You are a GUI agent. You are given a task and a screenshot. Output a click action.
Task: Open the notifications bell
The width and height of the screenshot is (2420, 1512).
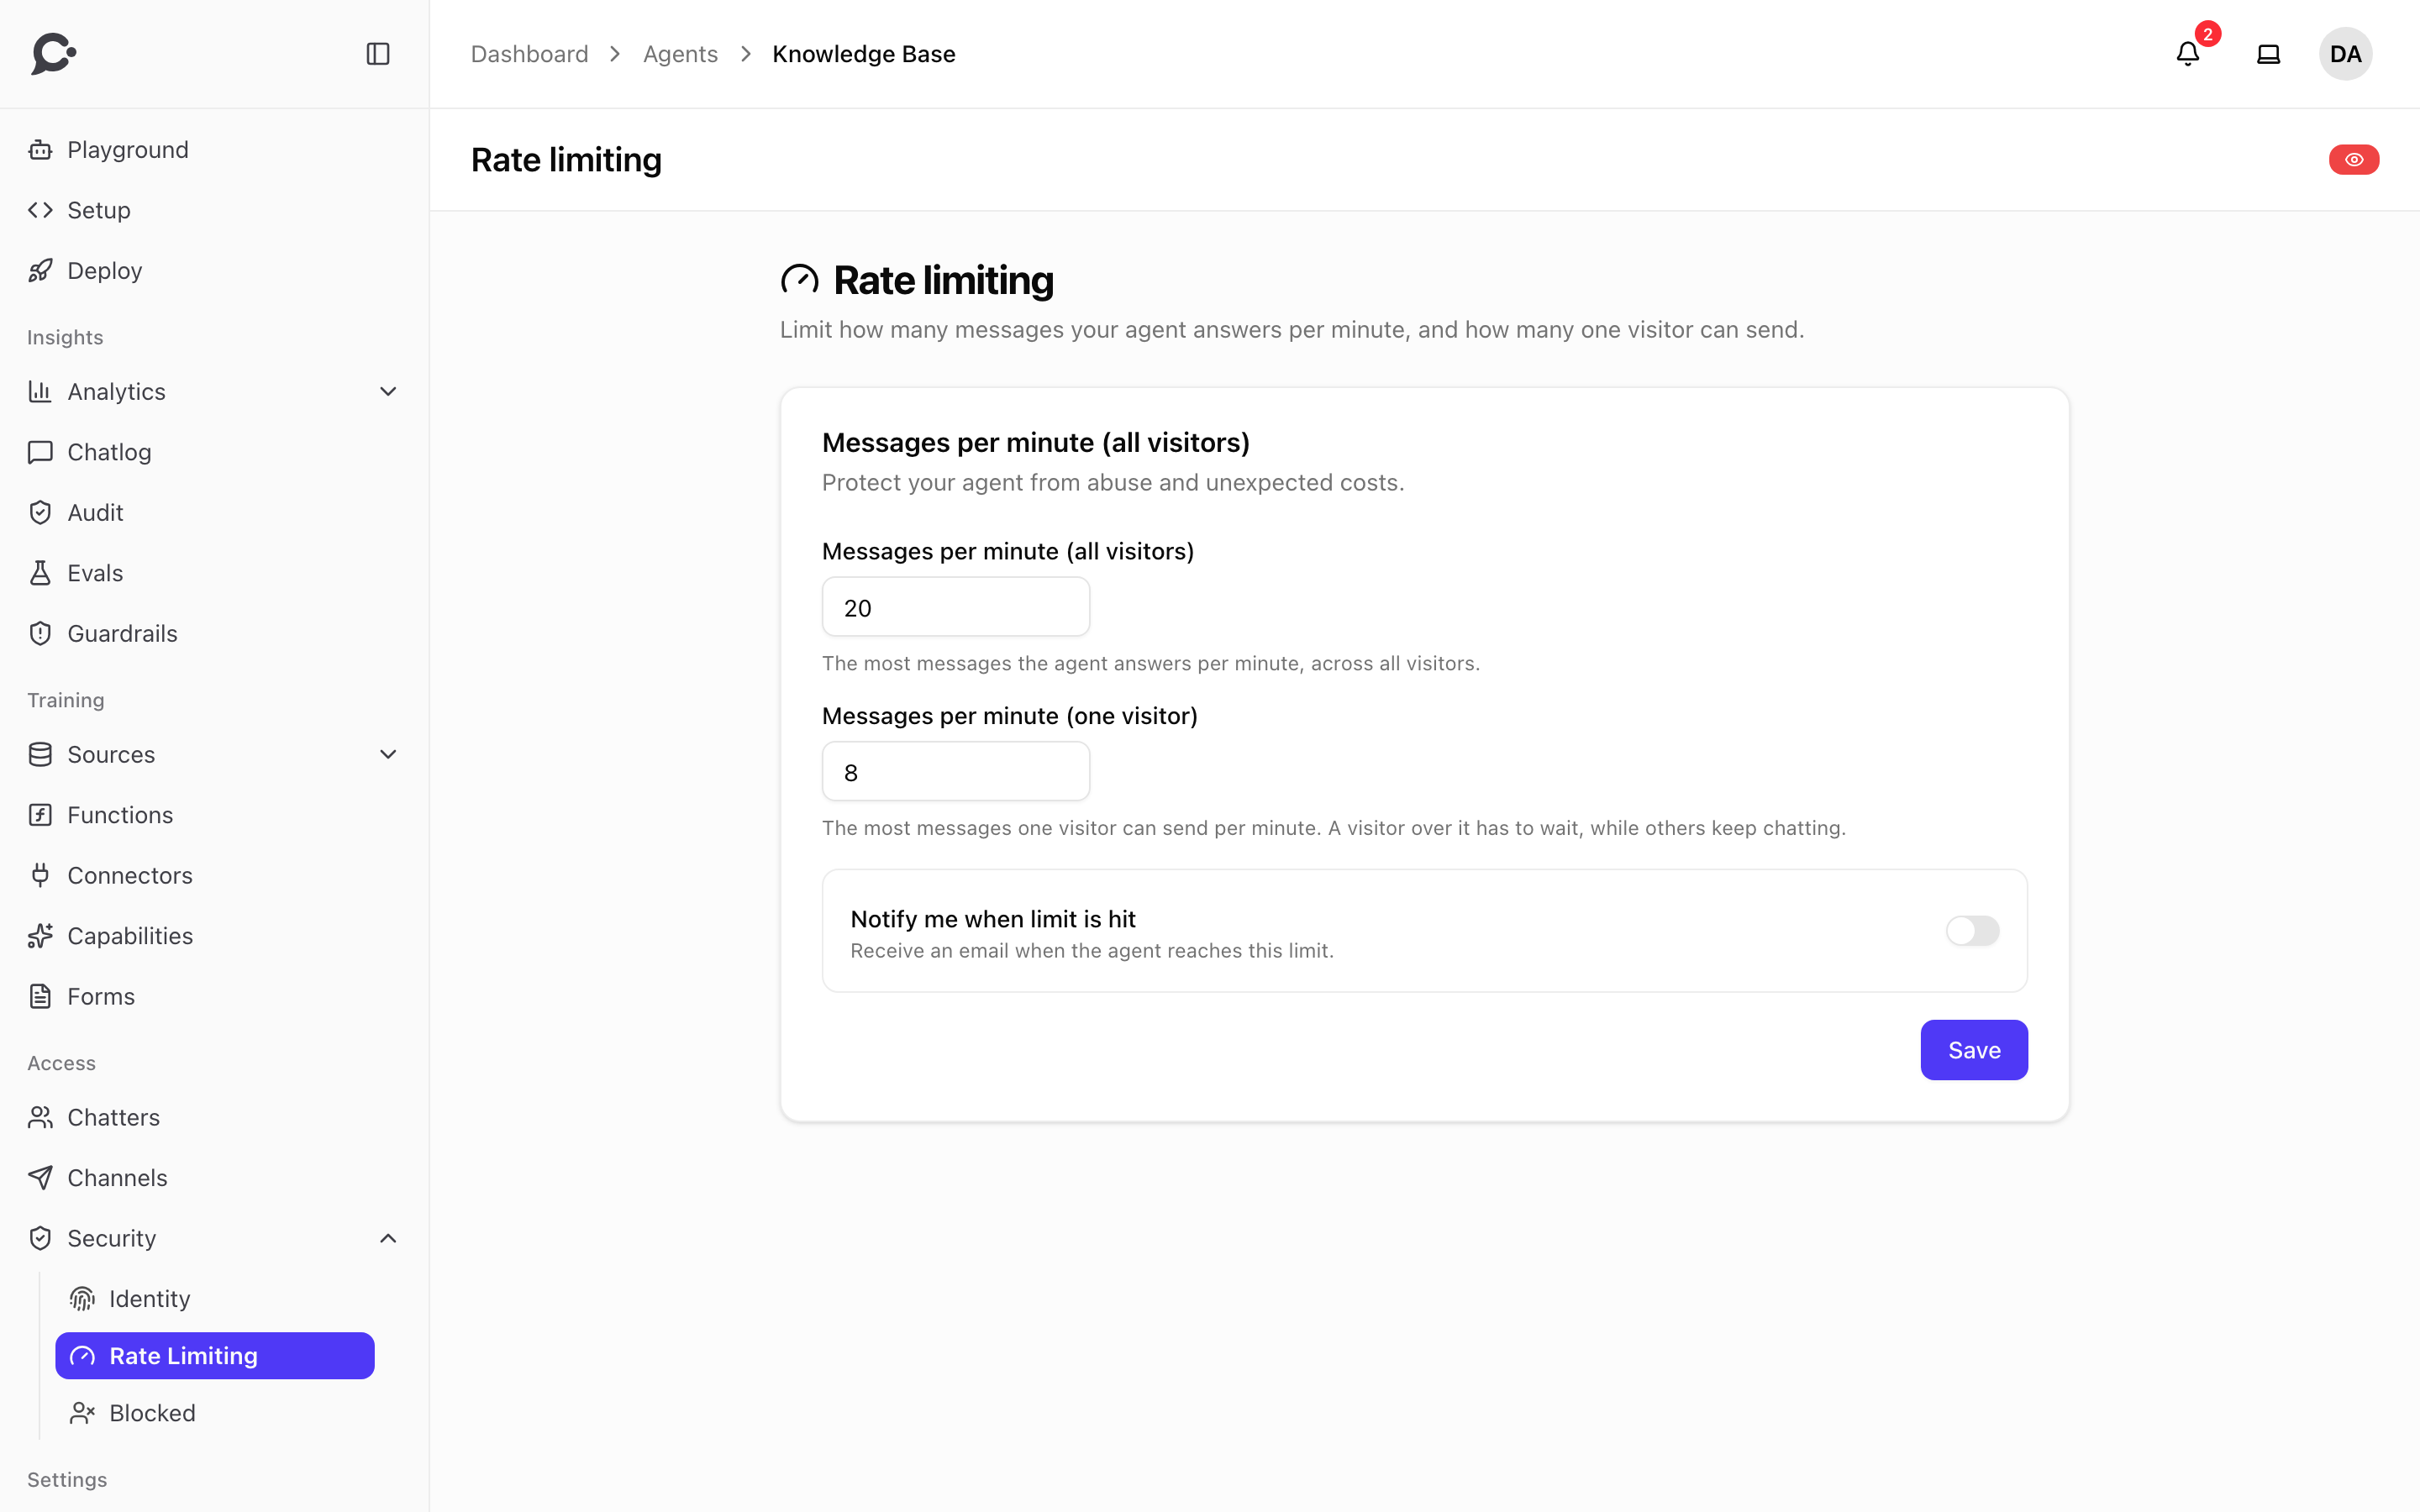[2188, 54]
